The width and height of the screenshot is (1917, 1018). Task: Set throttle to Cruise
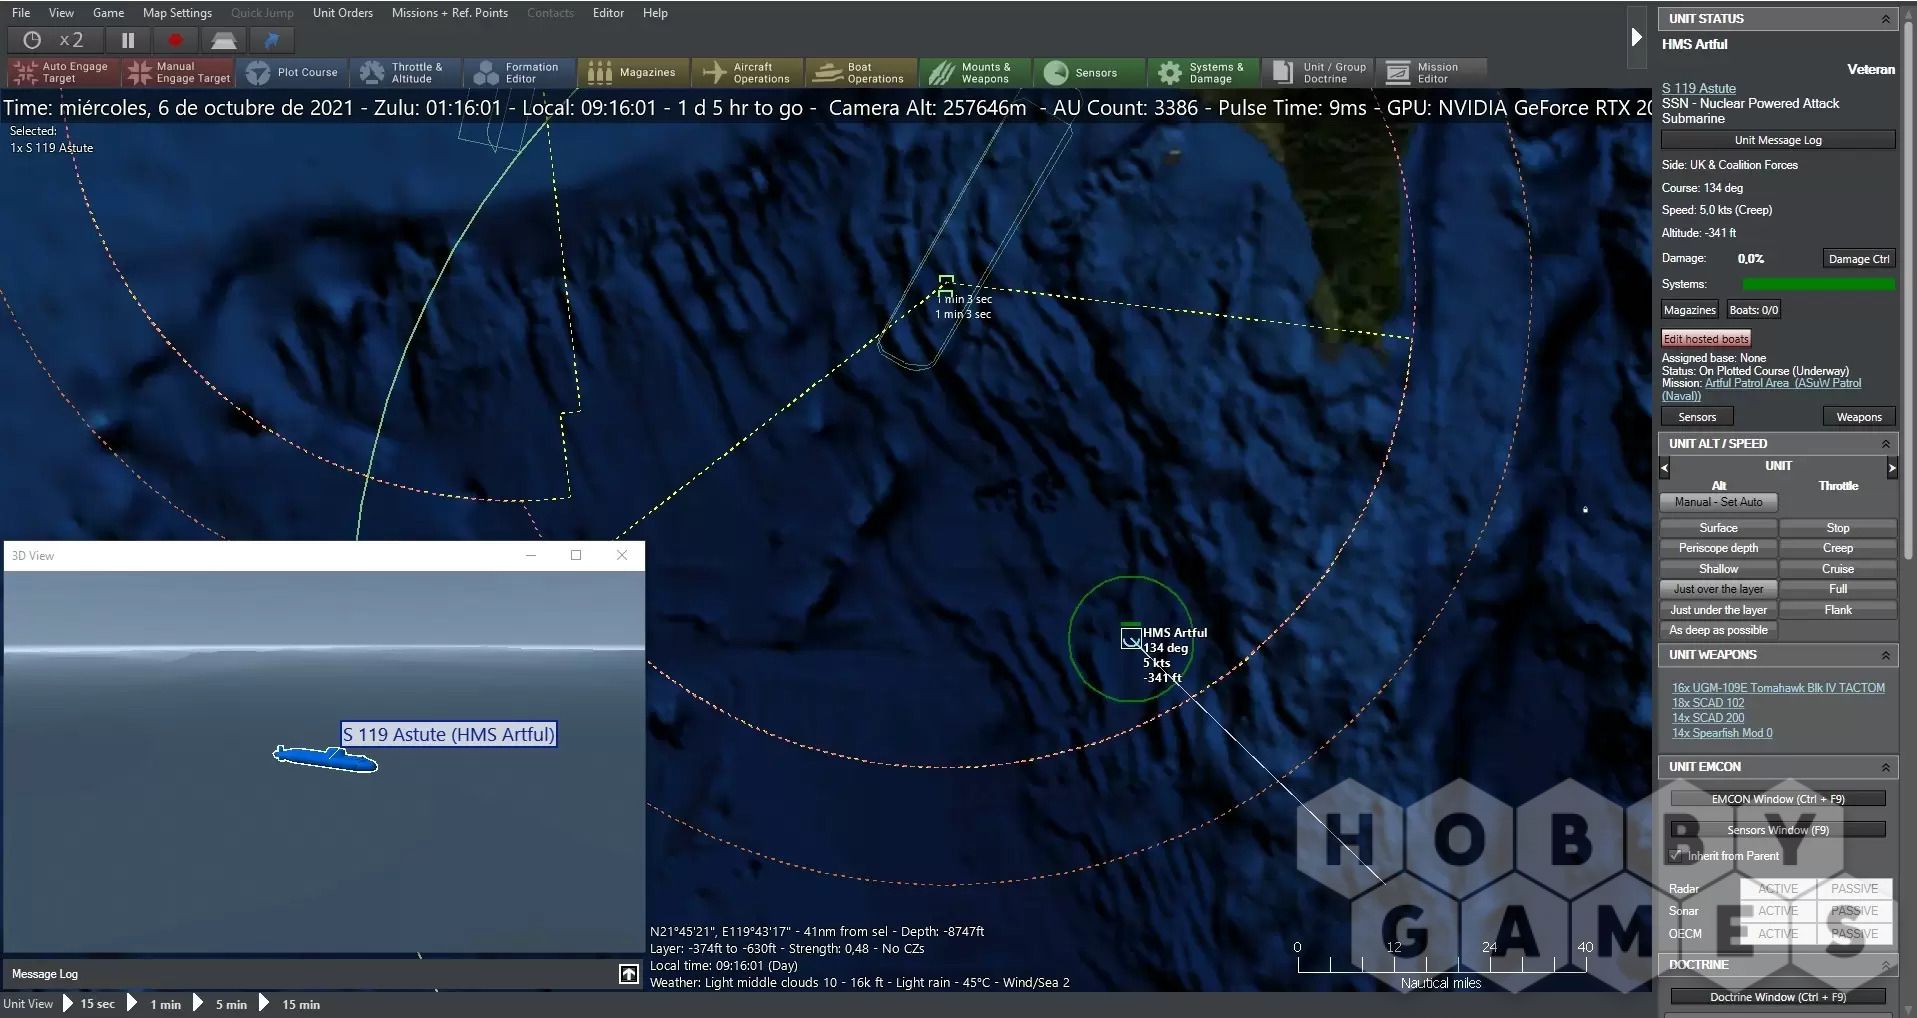[x=1837, y=569]
